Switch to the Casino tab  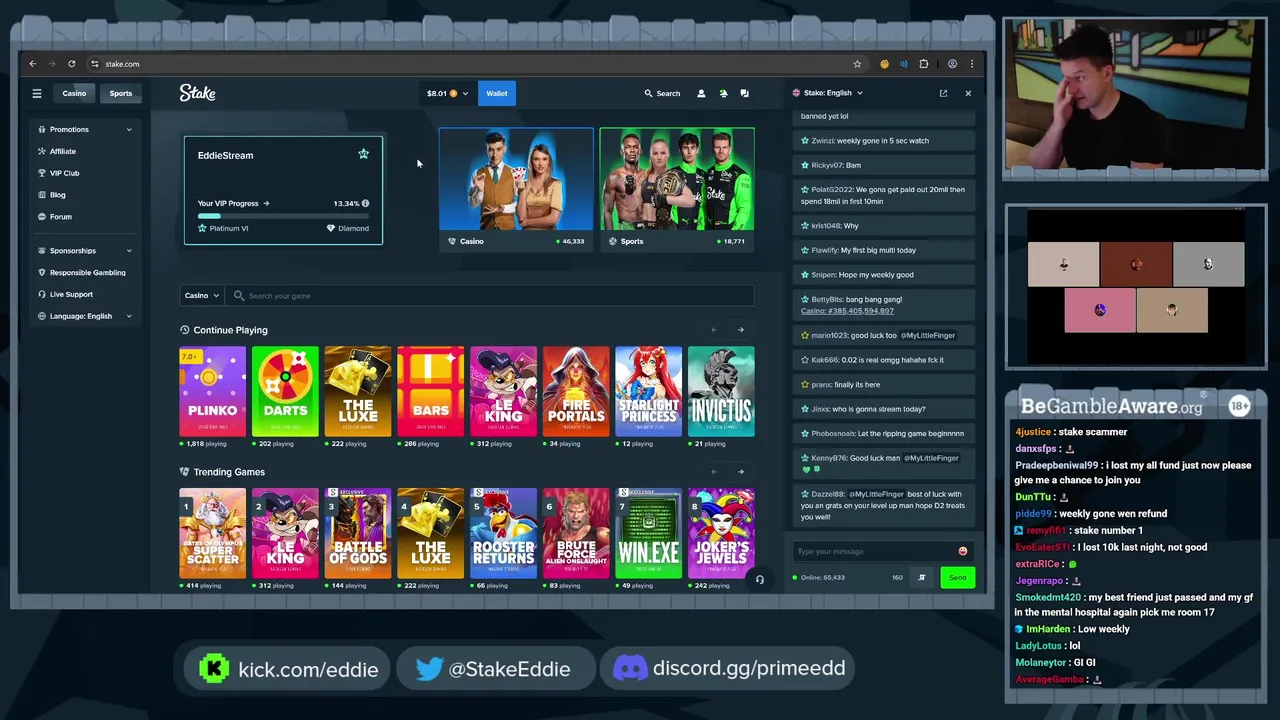(x=74, y=93)
